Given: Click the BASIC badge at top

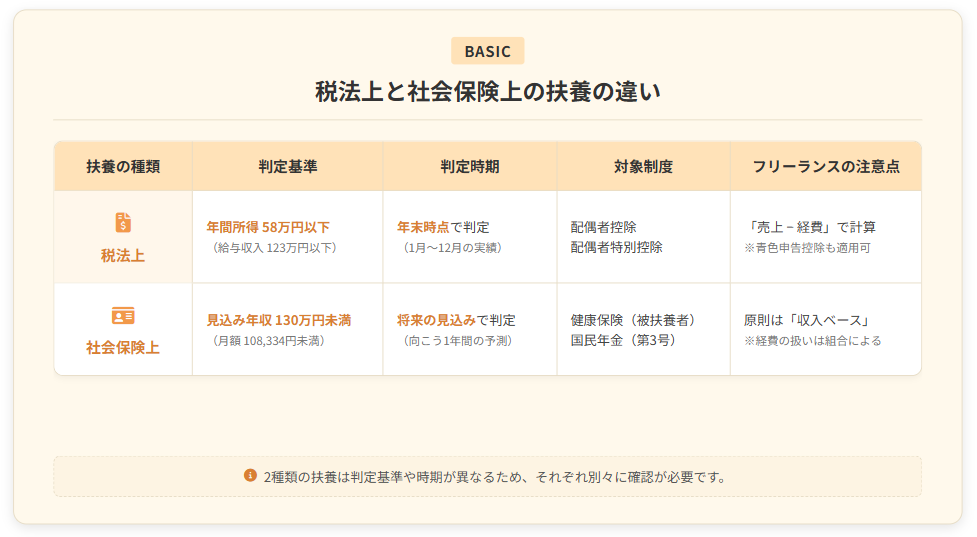Looking at the screenshot, I should 487,51.
